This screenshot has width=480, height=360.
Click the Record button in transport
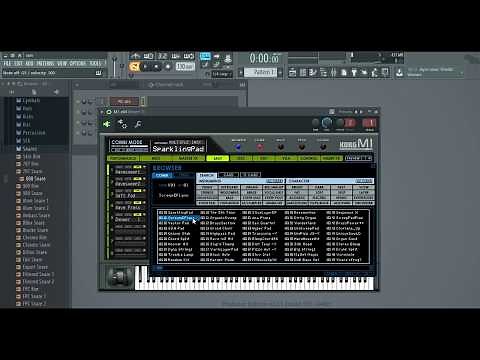pyautogui.click(x=168, y=67)
